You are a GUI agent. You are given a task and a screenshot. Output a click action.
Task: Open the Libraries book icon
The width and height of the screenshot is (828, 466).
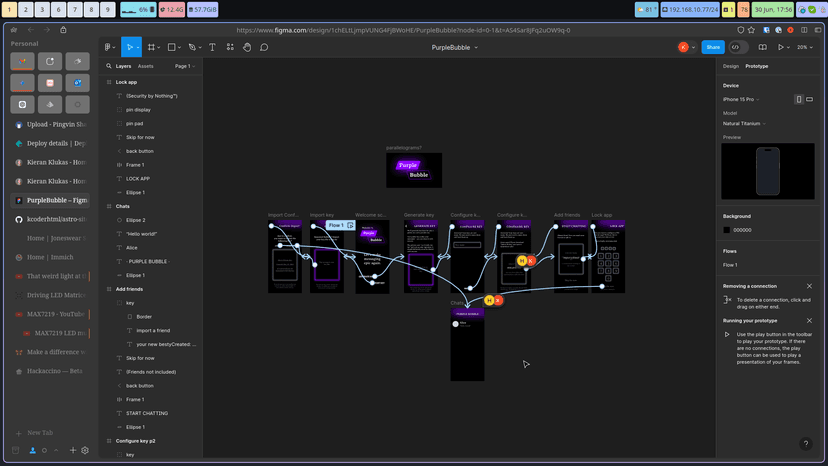pyautogui.click(x=762, y=47)
